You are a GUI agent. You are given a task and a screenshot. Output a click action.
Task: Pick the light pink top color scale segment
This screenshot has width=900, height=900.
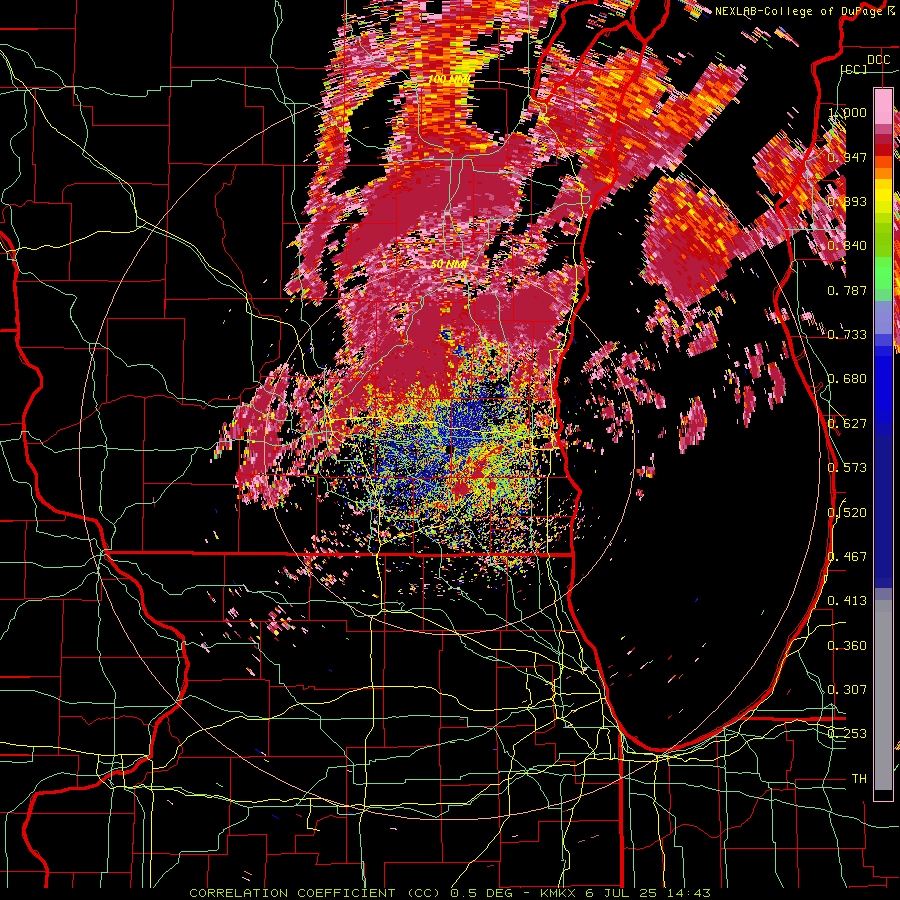883,107
